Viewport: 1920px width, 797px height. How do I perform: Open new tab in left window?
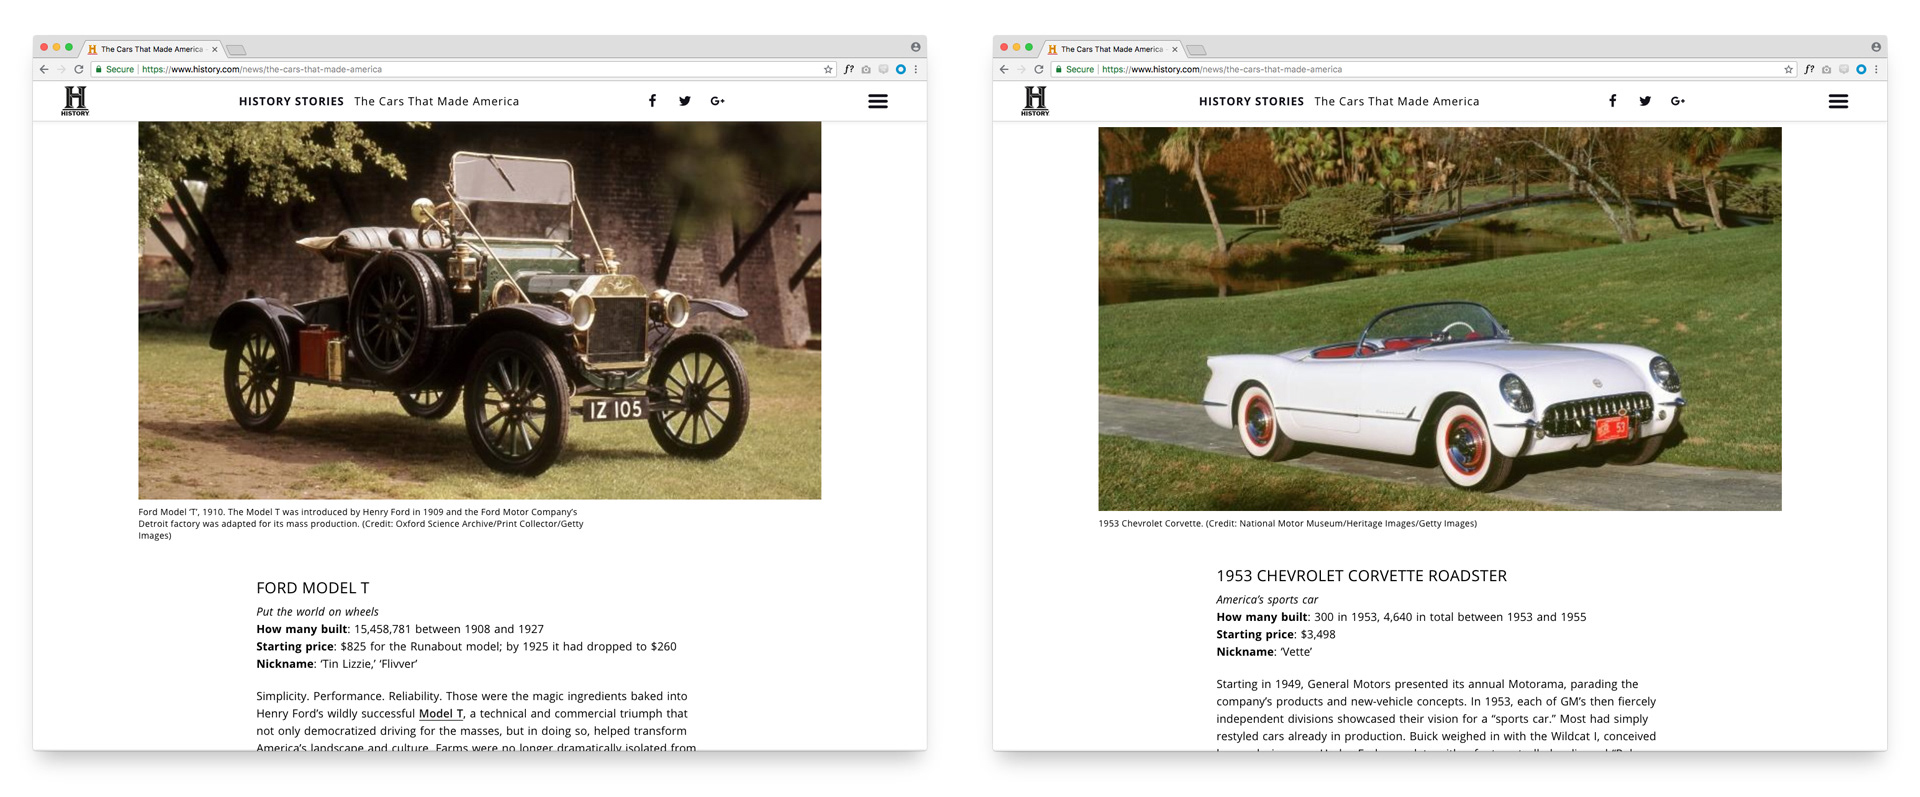(236, 50)
